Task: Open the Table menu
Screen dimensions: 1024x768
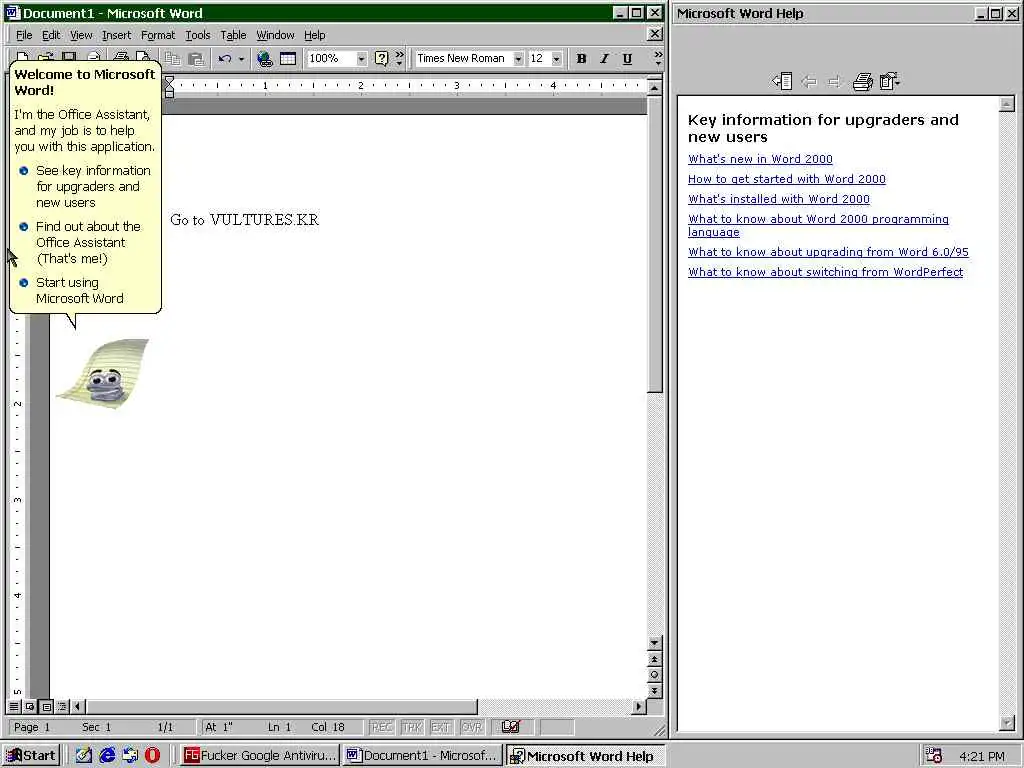Action: [x=233, y=35]
